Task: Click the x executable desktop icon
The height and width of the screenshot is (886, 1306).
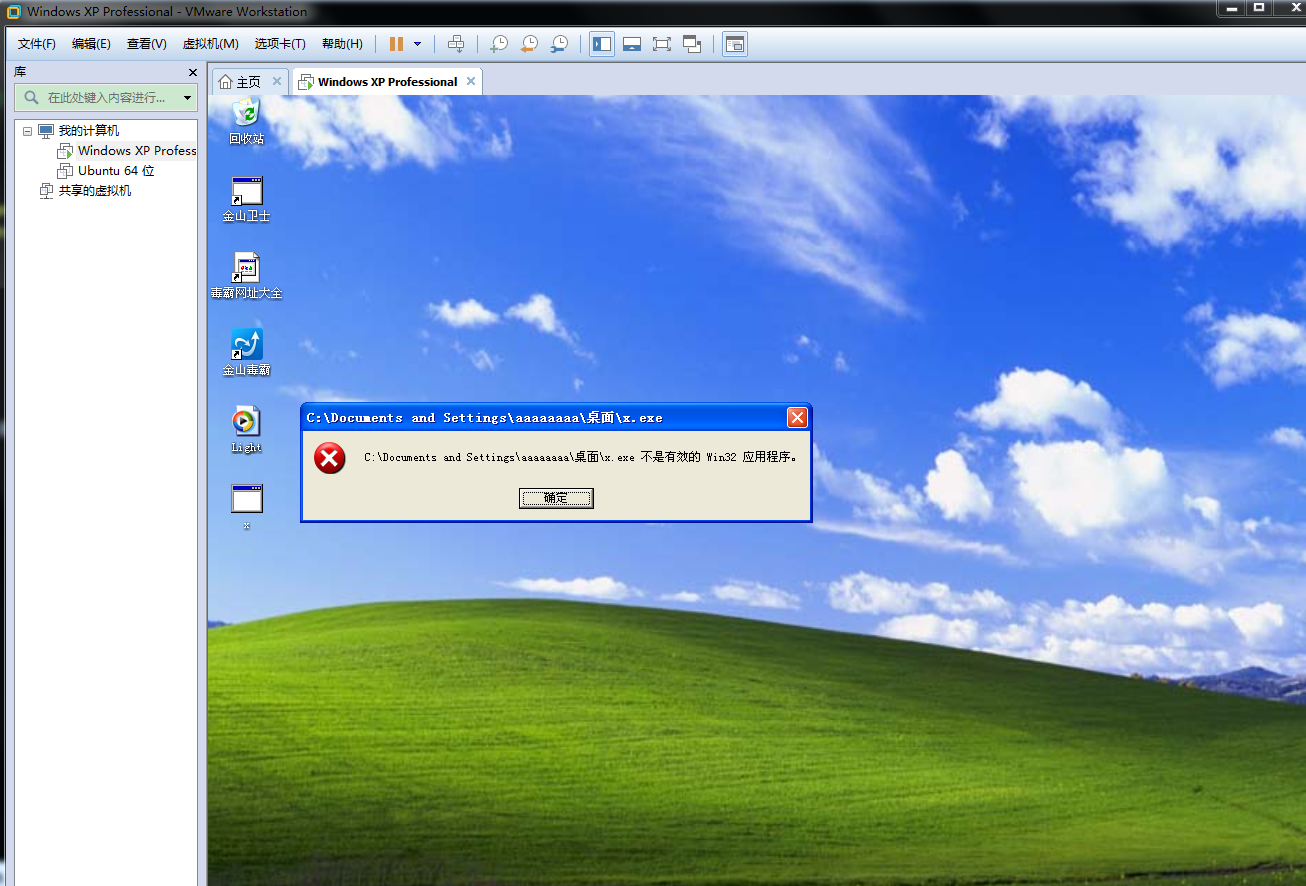Action: tap(246, 507)
